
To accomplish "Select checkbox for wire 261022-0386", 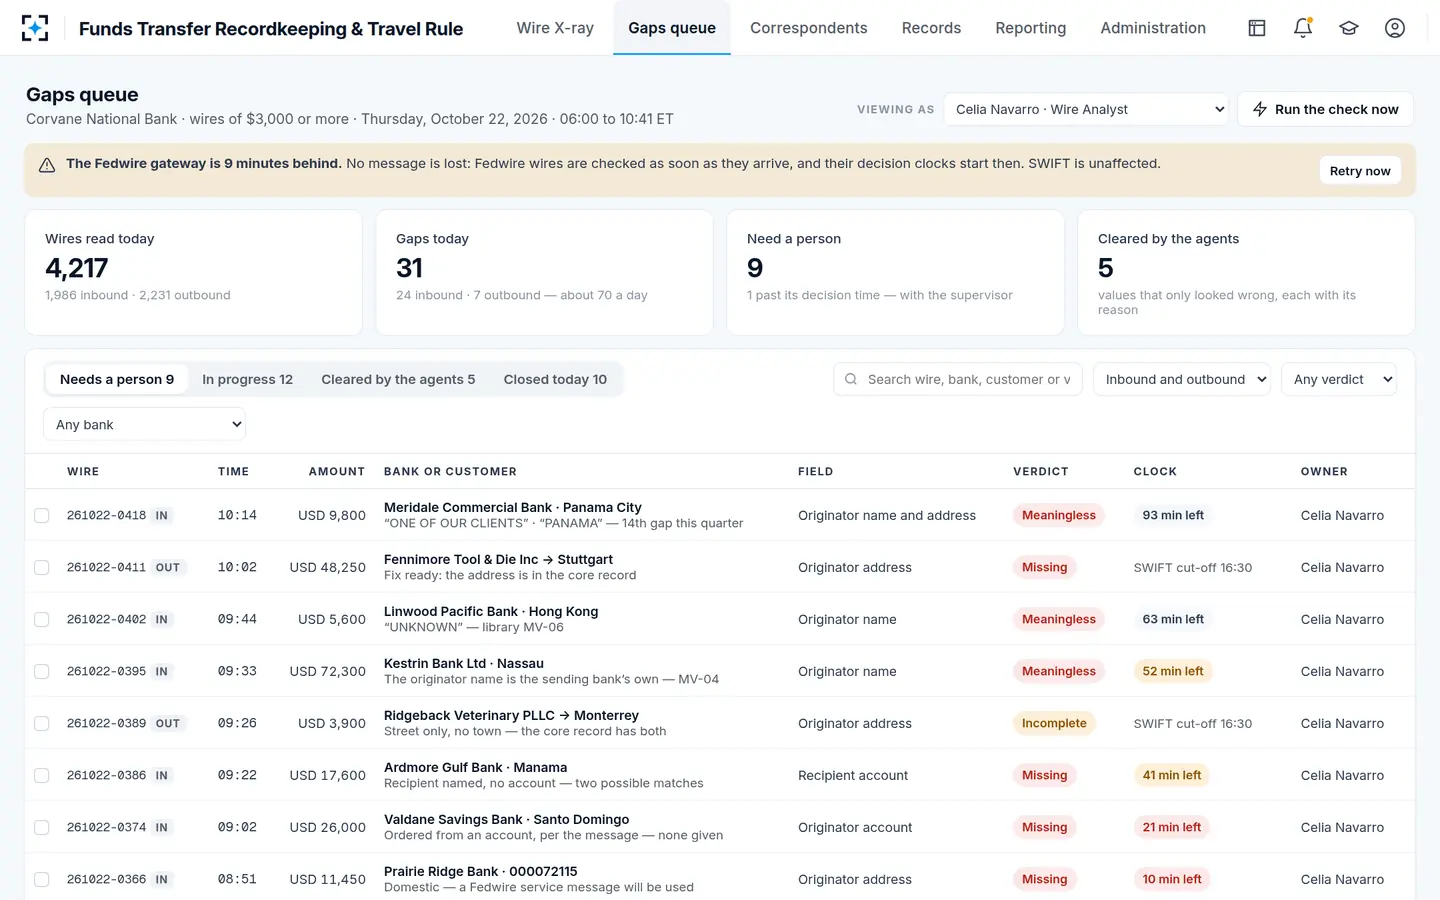I will 42,776.
